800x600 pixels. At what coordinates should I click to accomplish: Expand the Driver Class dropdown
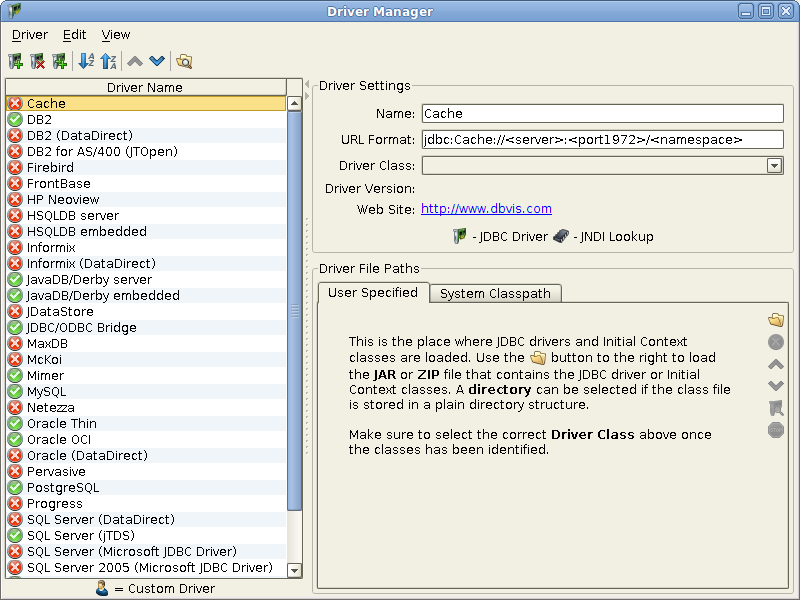[774, 166]
